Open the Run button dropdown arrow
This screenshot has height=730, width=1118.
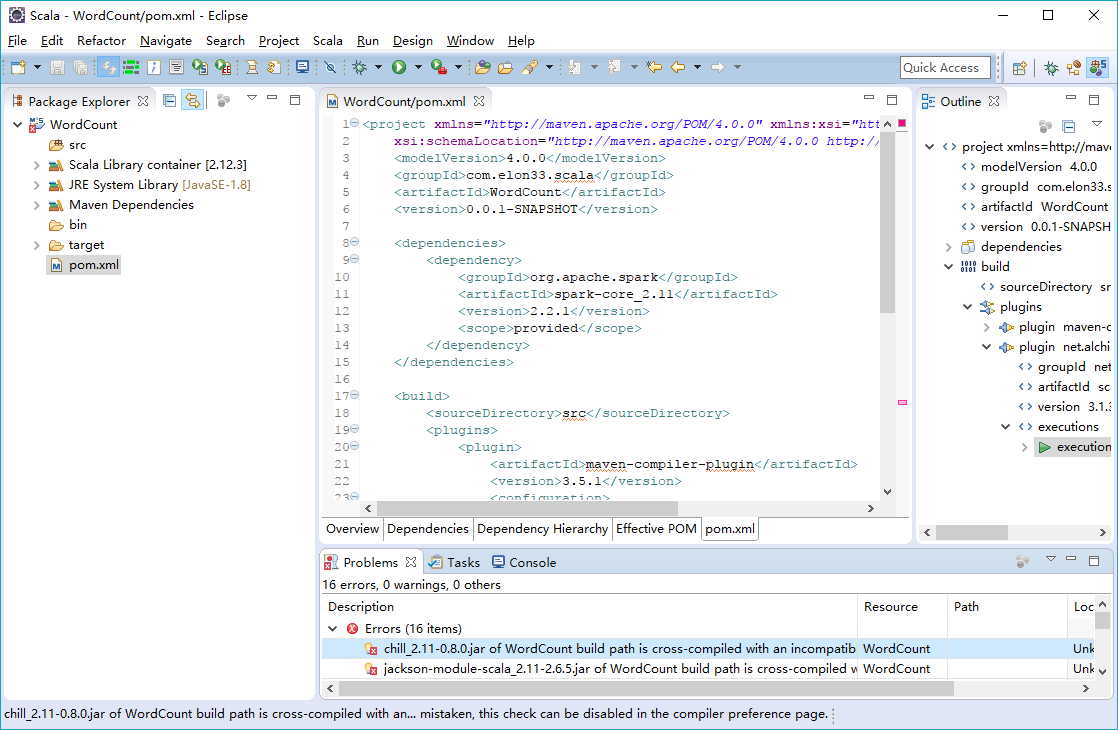coord(418,67)
